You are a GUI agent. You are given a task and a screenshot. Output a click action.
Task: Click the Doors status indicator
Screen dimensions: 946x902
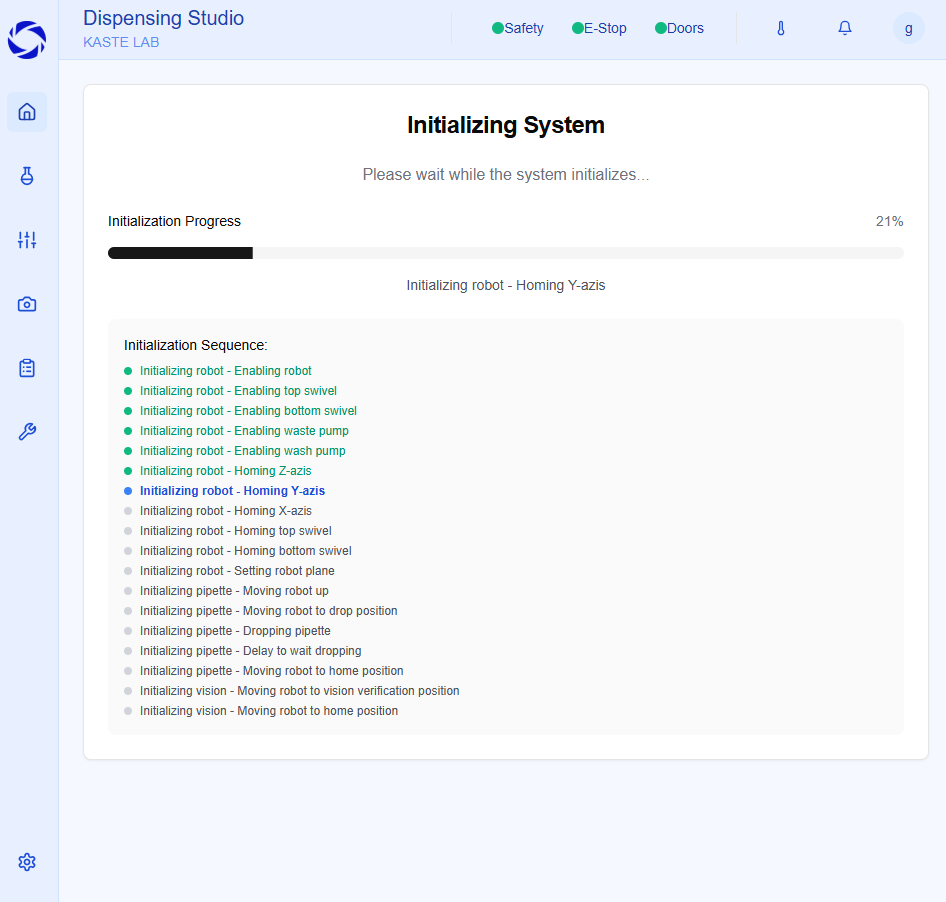679,28
